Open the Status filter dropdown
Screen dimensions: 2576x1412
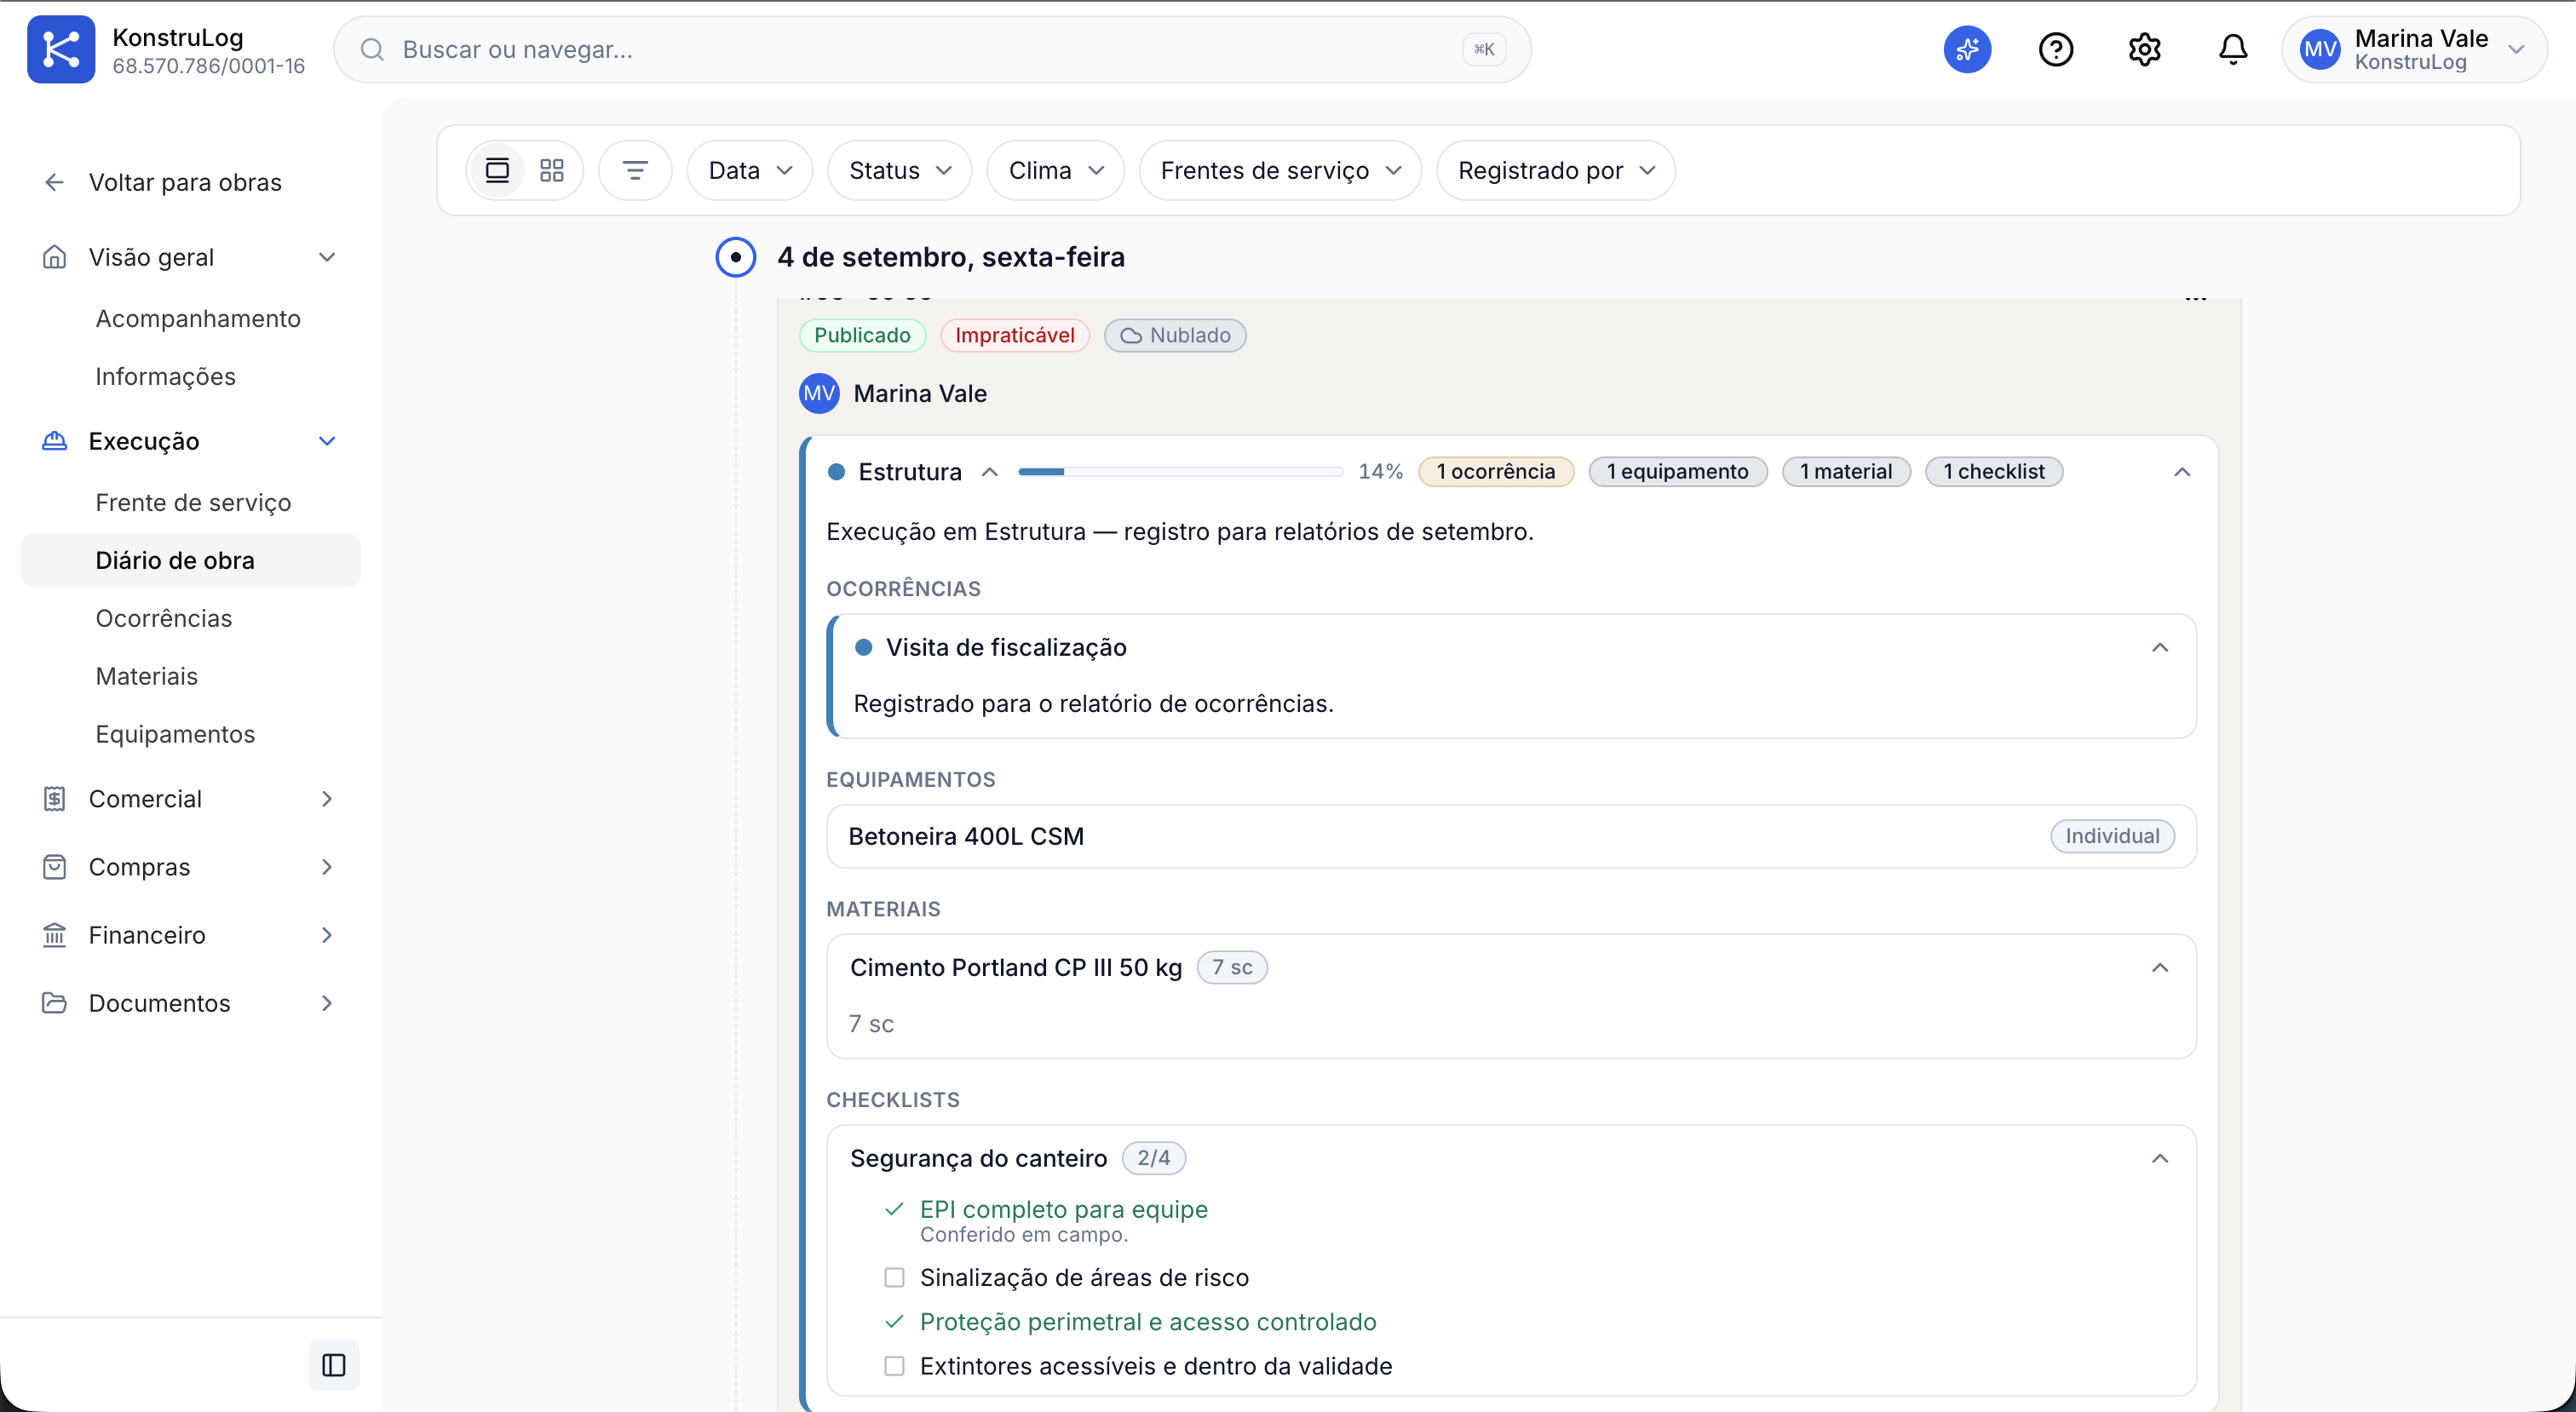tap(900, 171)
